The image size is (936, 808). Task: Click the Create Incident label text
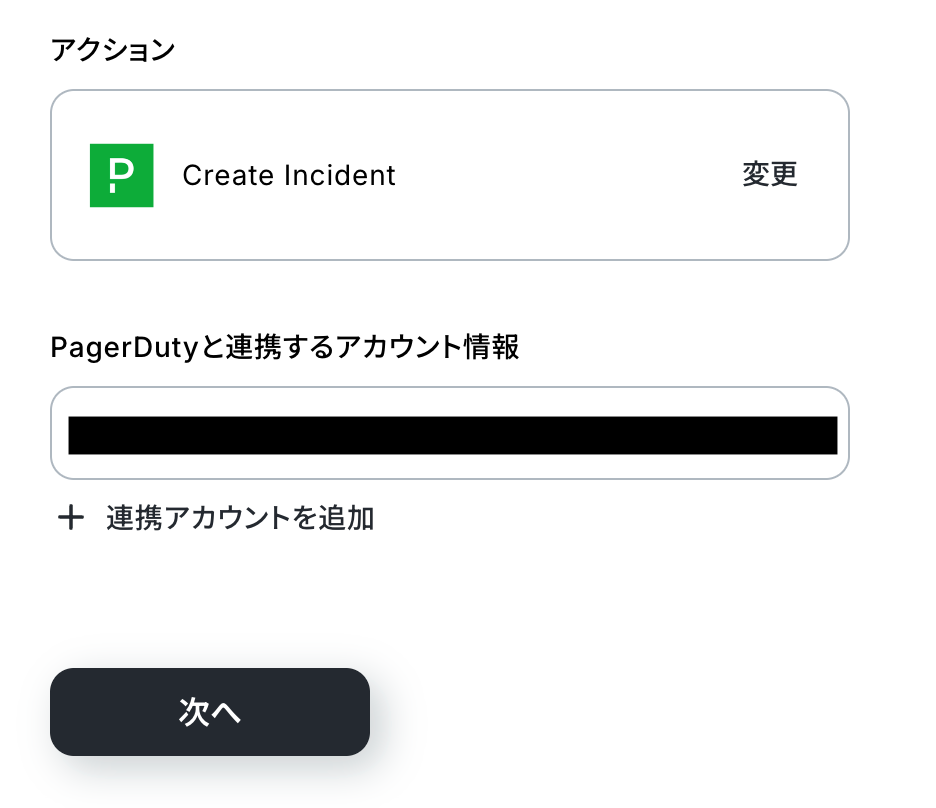coord(289,176)
